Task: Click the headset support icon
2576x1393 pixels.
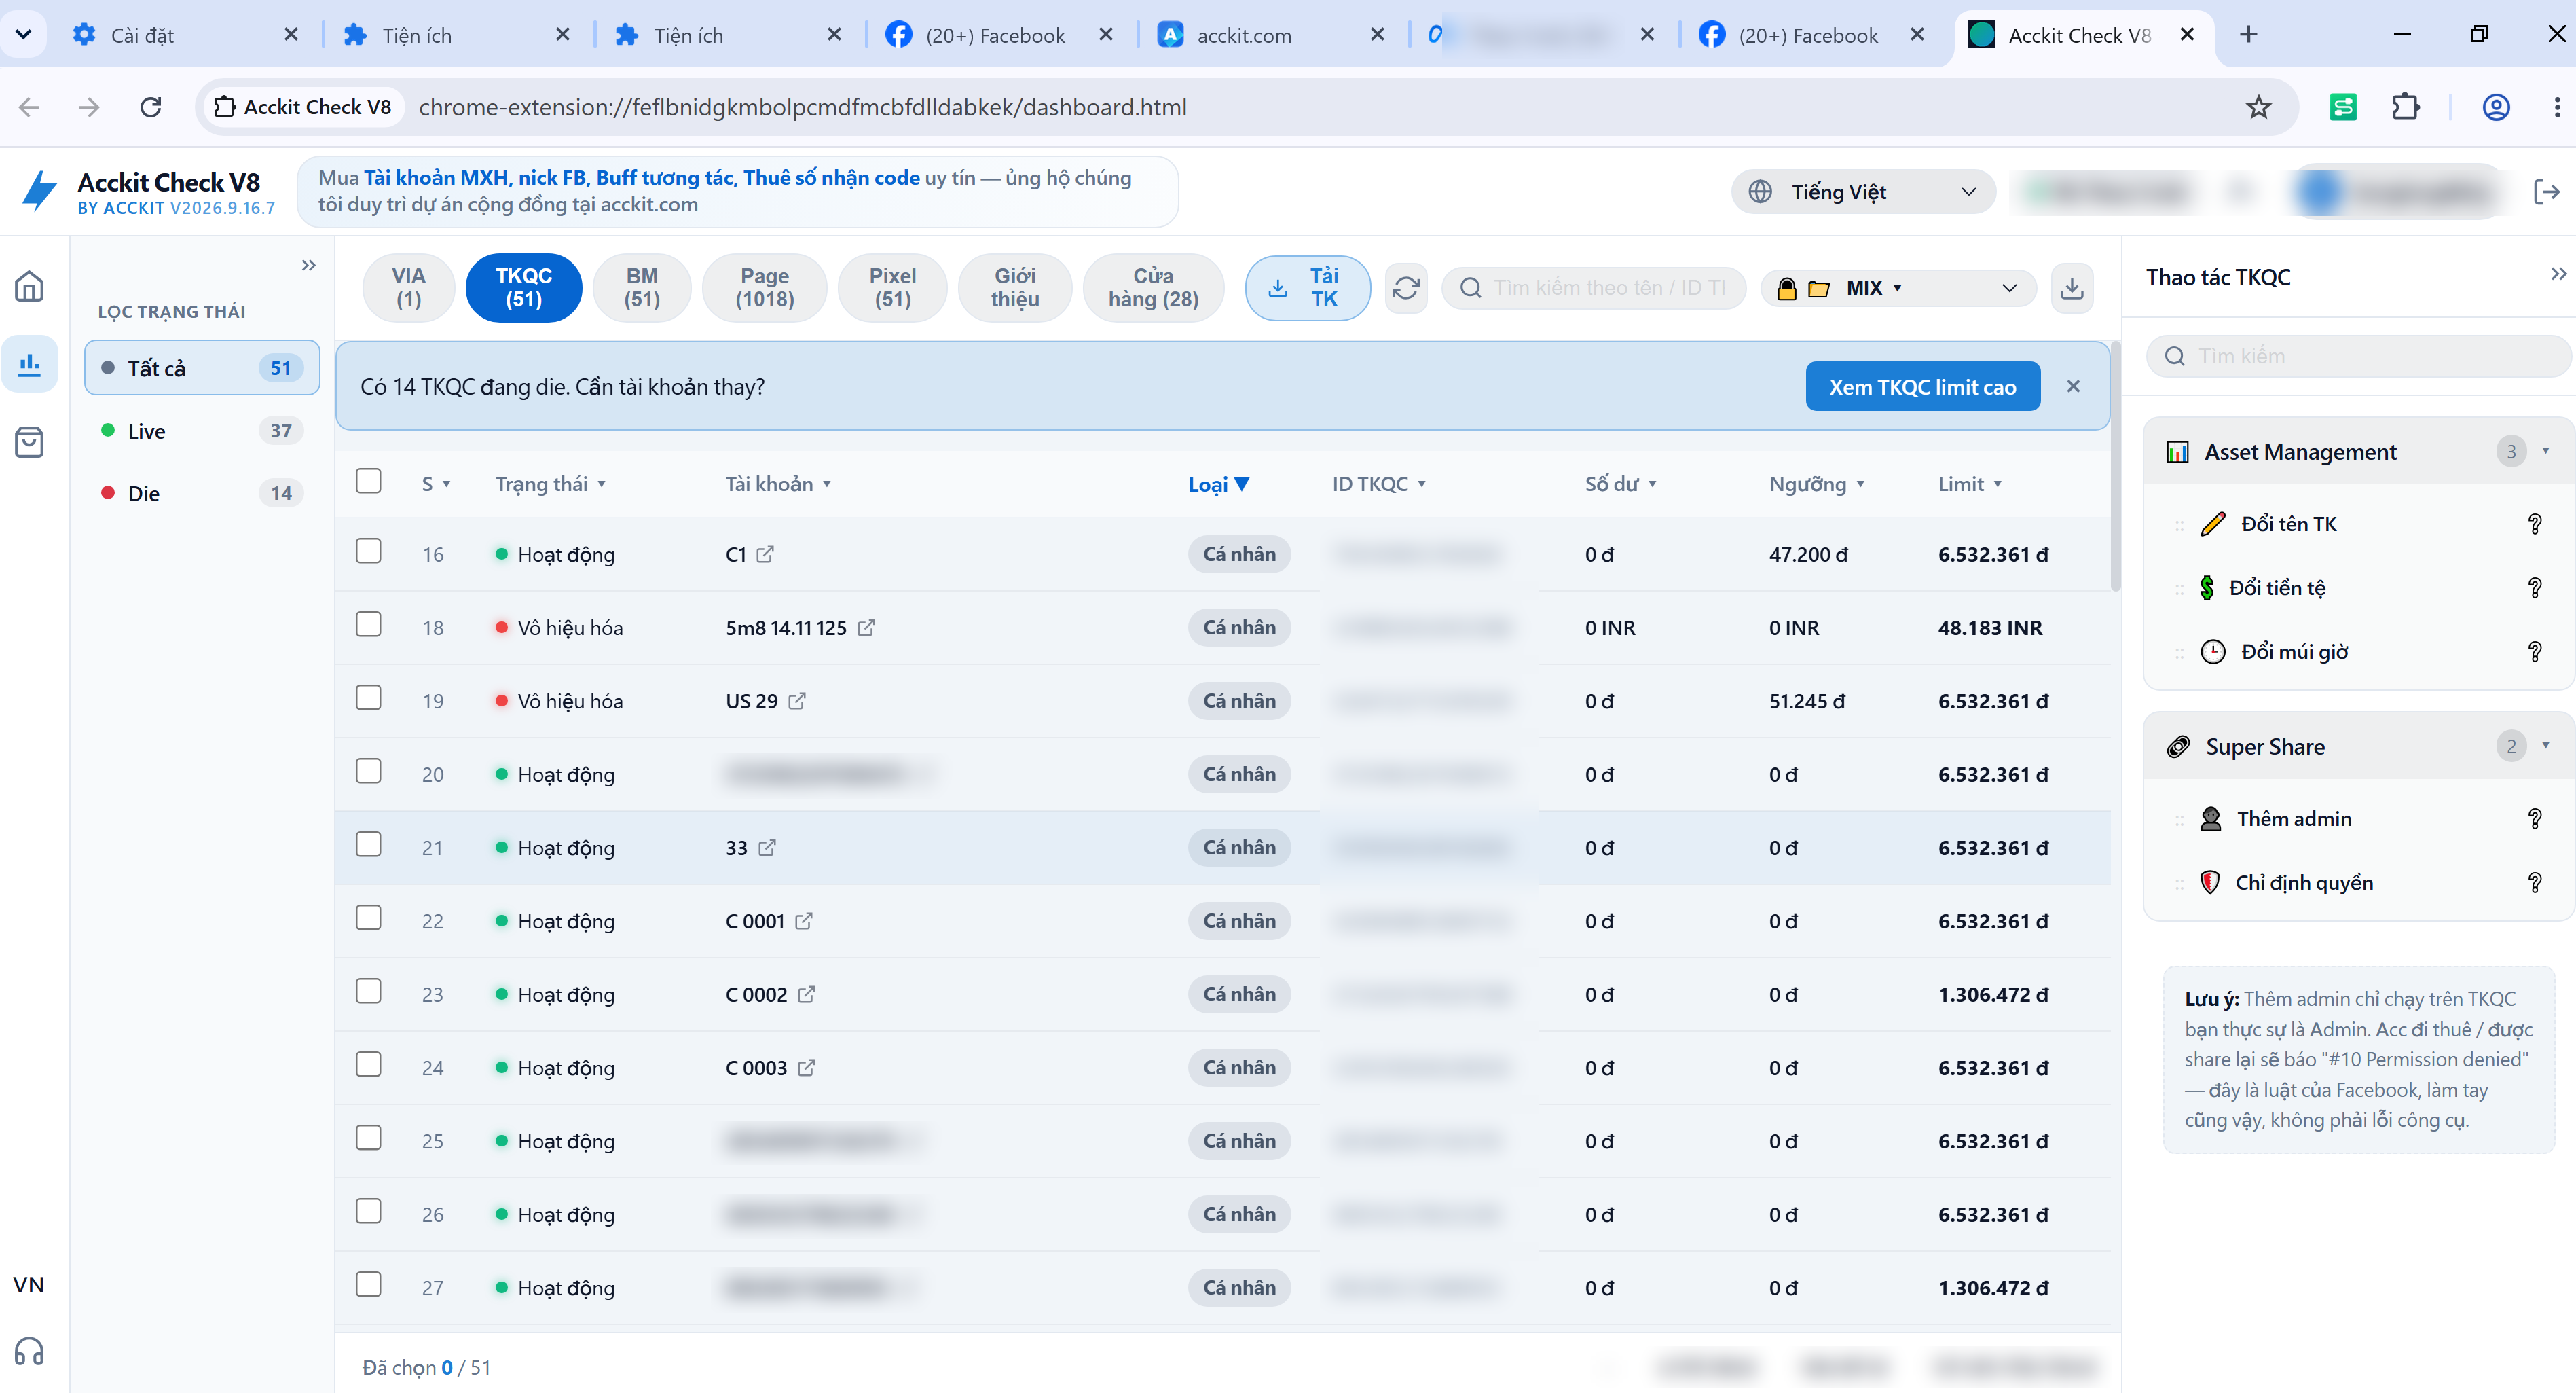Action: click(x=29, y=1351)
